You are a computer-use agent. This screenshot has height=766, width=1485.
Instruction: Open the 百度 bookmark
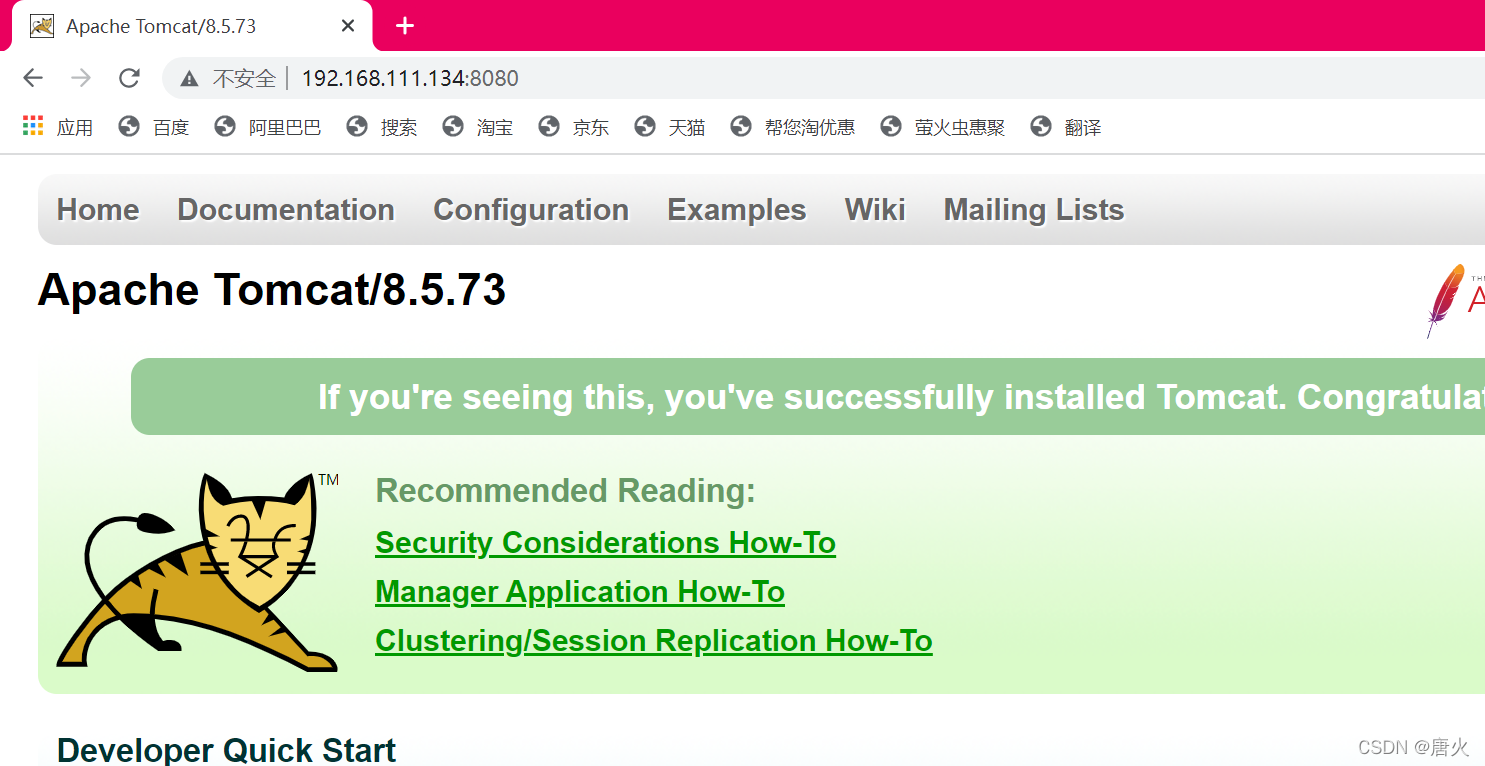[x=171, y=127]
